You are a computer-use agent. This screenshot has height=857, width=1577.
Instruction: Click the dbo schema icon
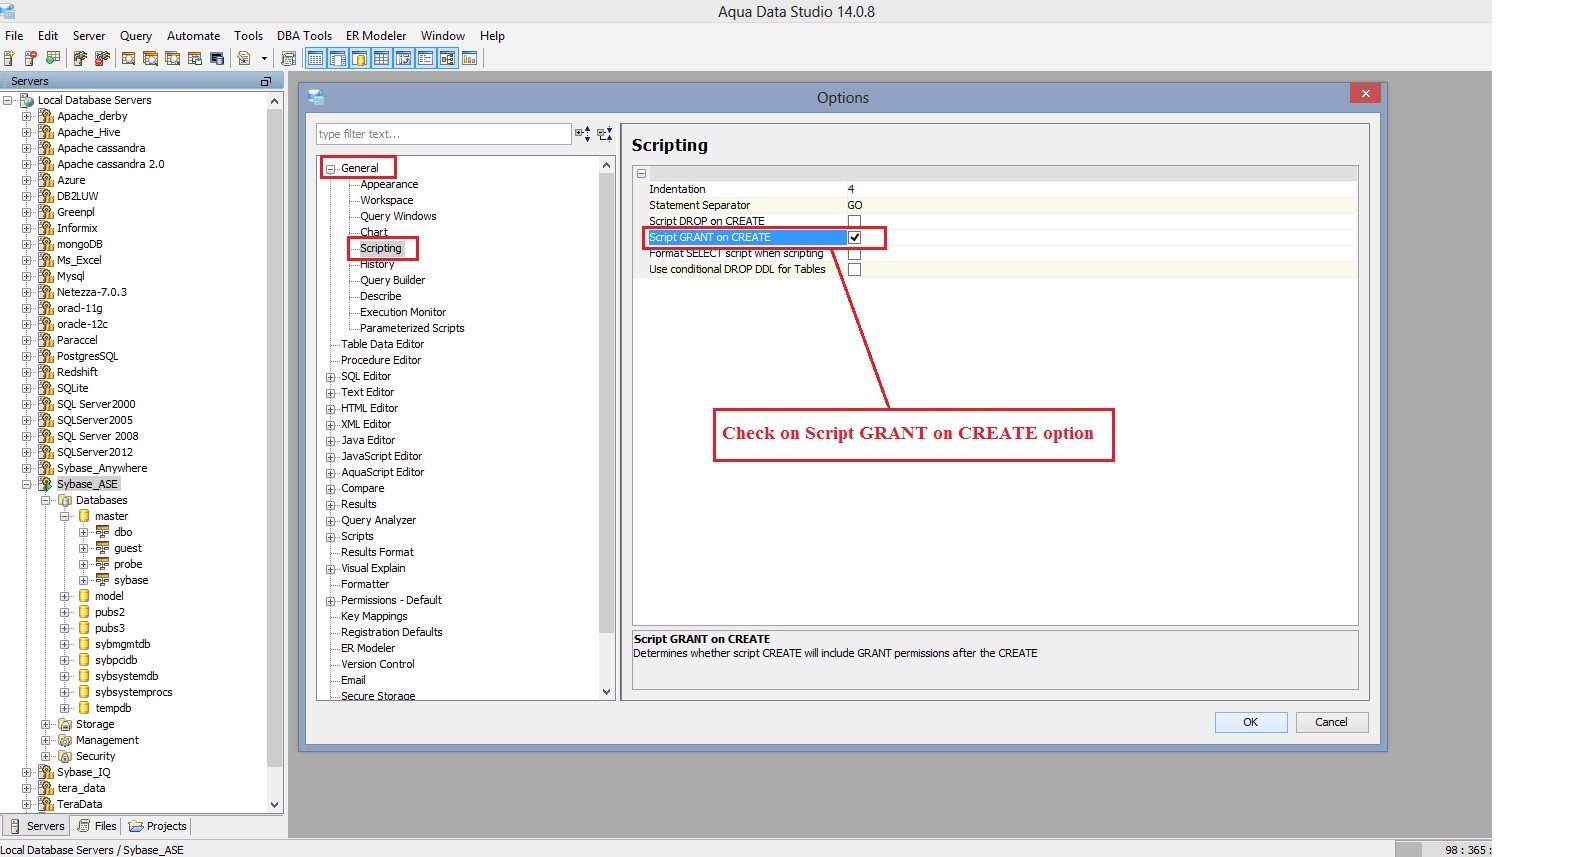coord(102,532)
